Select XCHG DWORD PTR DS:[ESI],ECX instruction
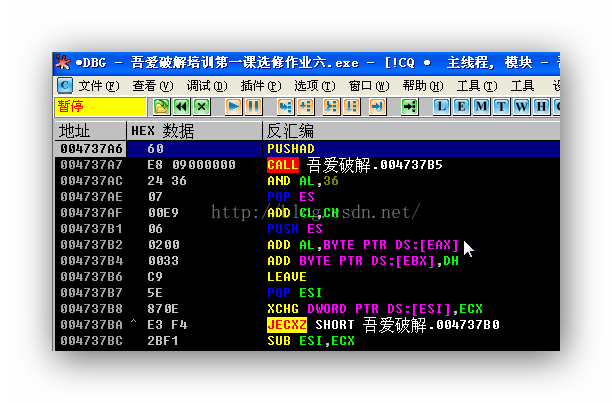The height and width of the screenshot is (403, 612). 375,309
